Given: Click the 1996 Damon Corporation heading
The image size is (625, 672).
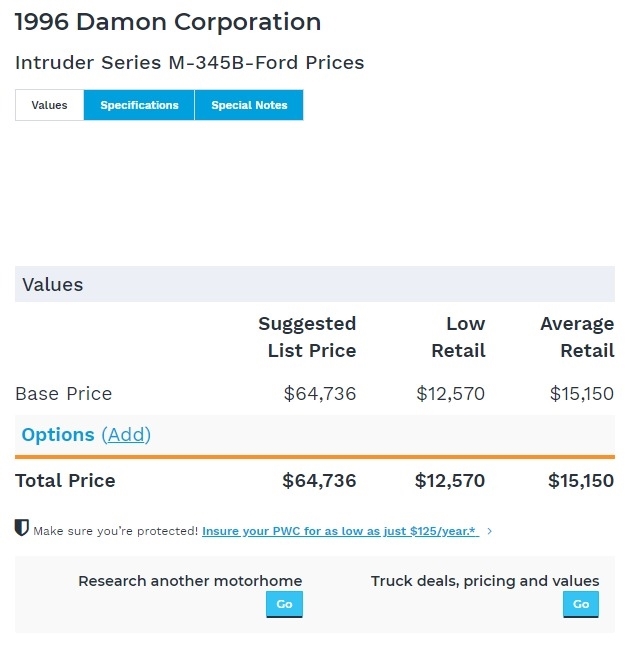Looking at the screenshot, I should 168,22.
